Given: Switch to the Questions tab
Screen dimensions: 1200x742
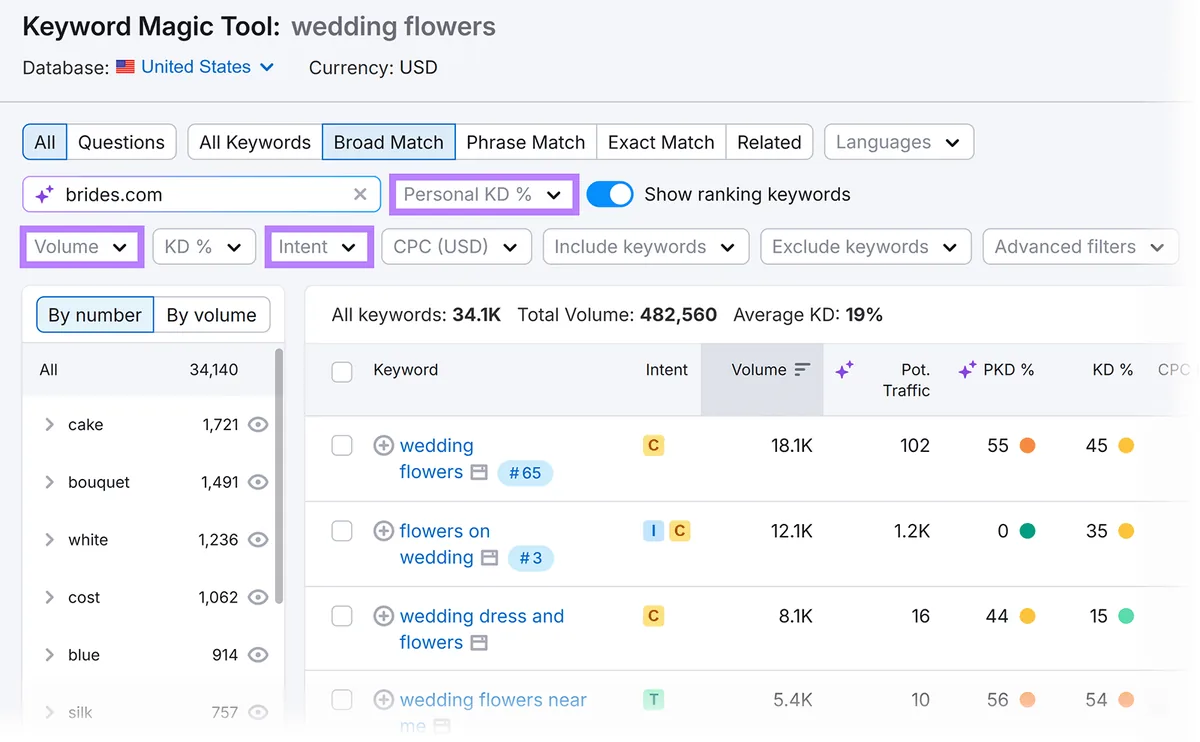Looking at the screenshot, I should pos(122,142).
